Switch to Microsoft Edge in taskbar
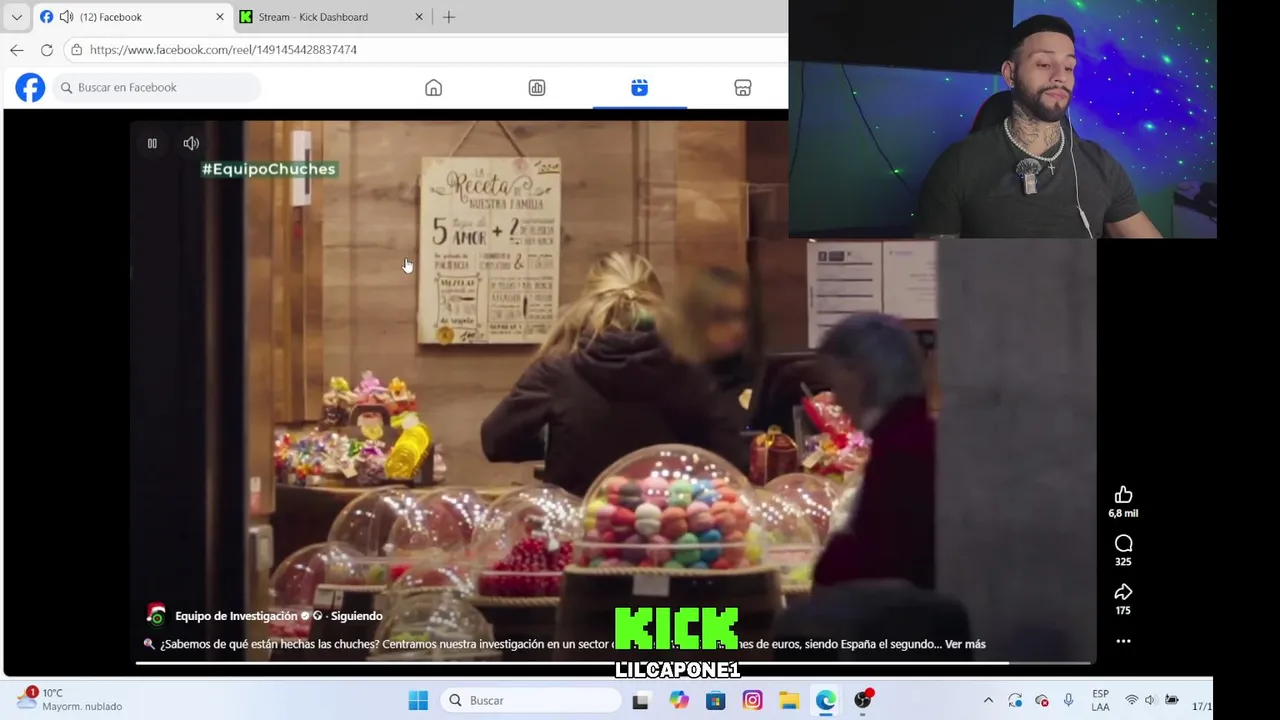Viewport: 1280px width, 720px height. [x=825, y=700]
